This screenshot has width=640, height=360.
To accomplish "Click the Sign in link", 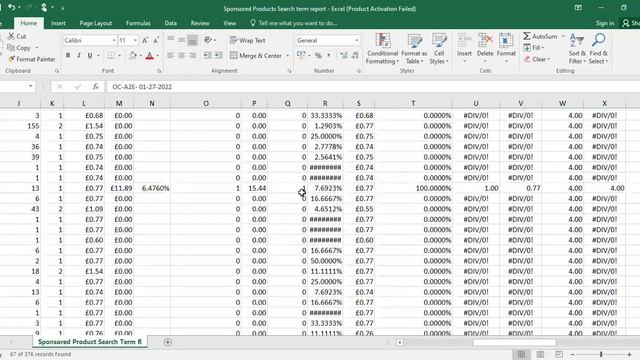I will pyautogui.click(x=604, y=23).
